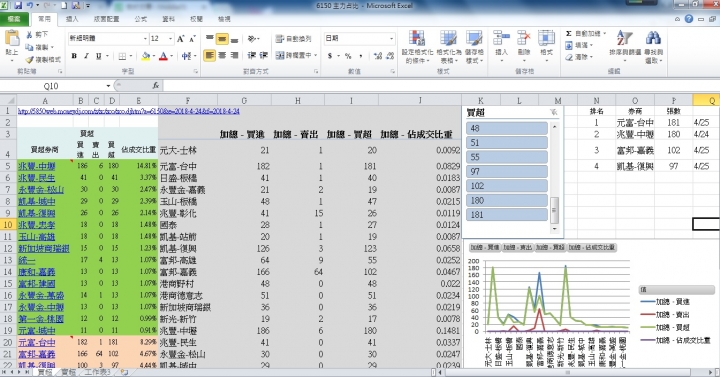Click chart field button 加總 - 買進
This screenshot has width=720, height=377.
pyautogui.click(x=485, y=248)
